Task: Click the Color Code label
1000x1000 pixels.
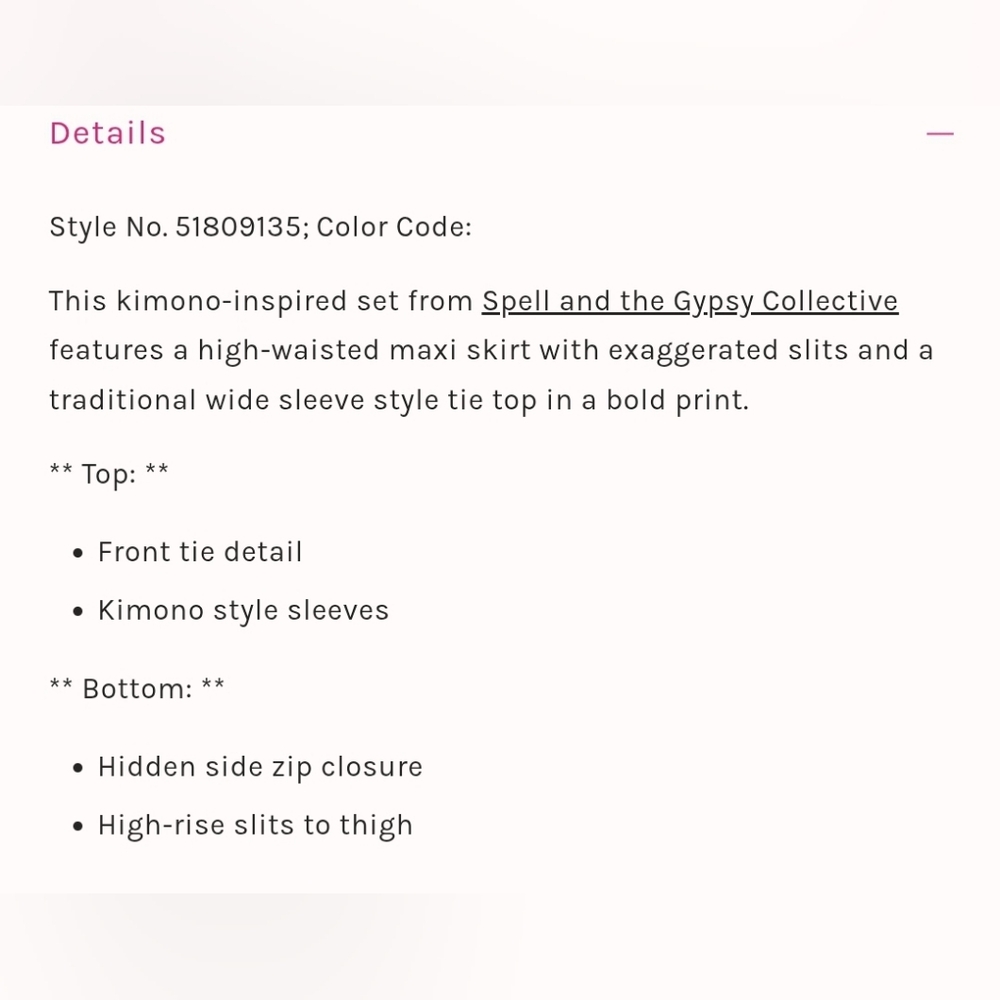Action: 394,227
